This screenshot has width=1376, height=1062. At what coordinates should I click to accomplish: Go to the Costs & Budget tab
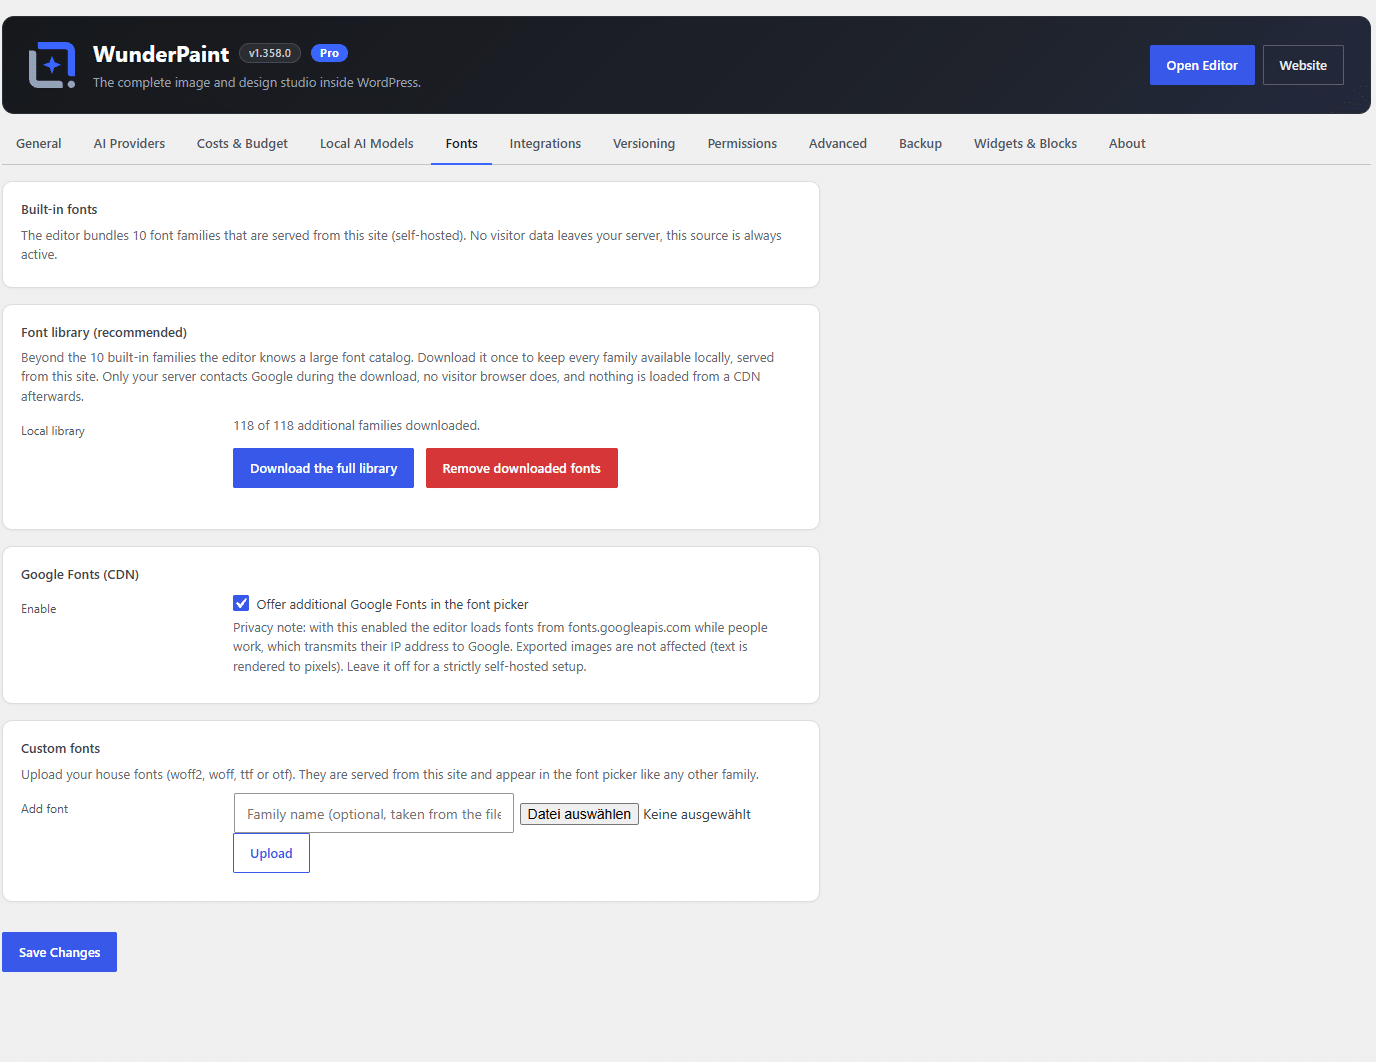[242, 144]
